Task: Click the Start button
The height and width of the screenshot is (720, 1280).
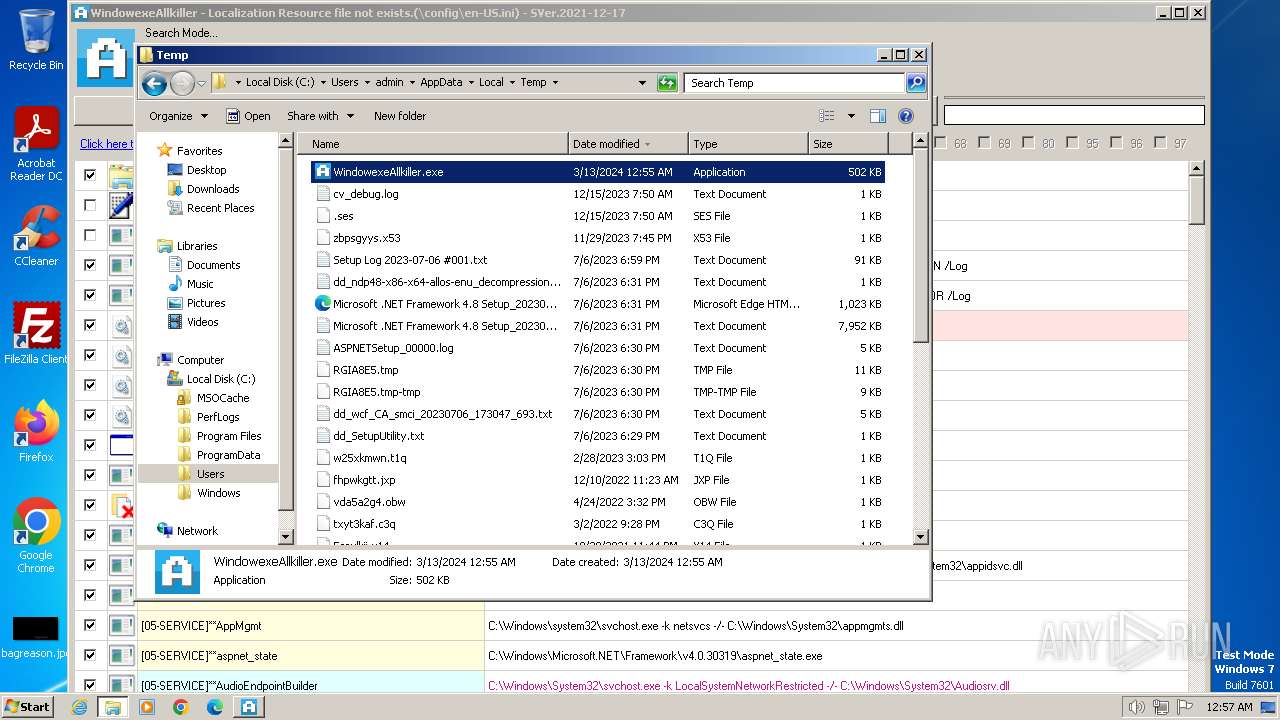Action: (28, 707)
